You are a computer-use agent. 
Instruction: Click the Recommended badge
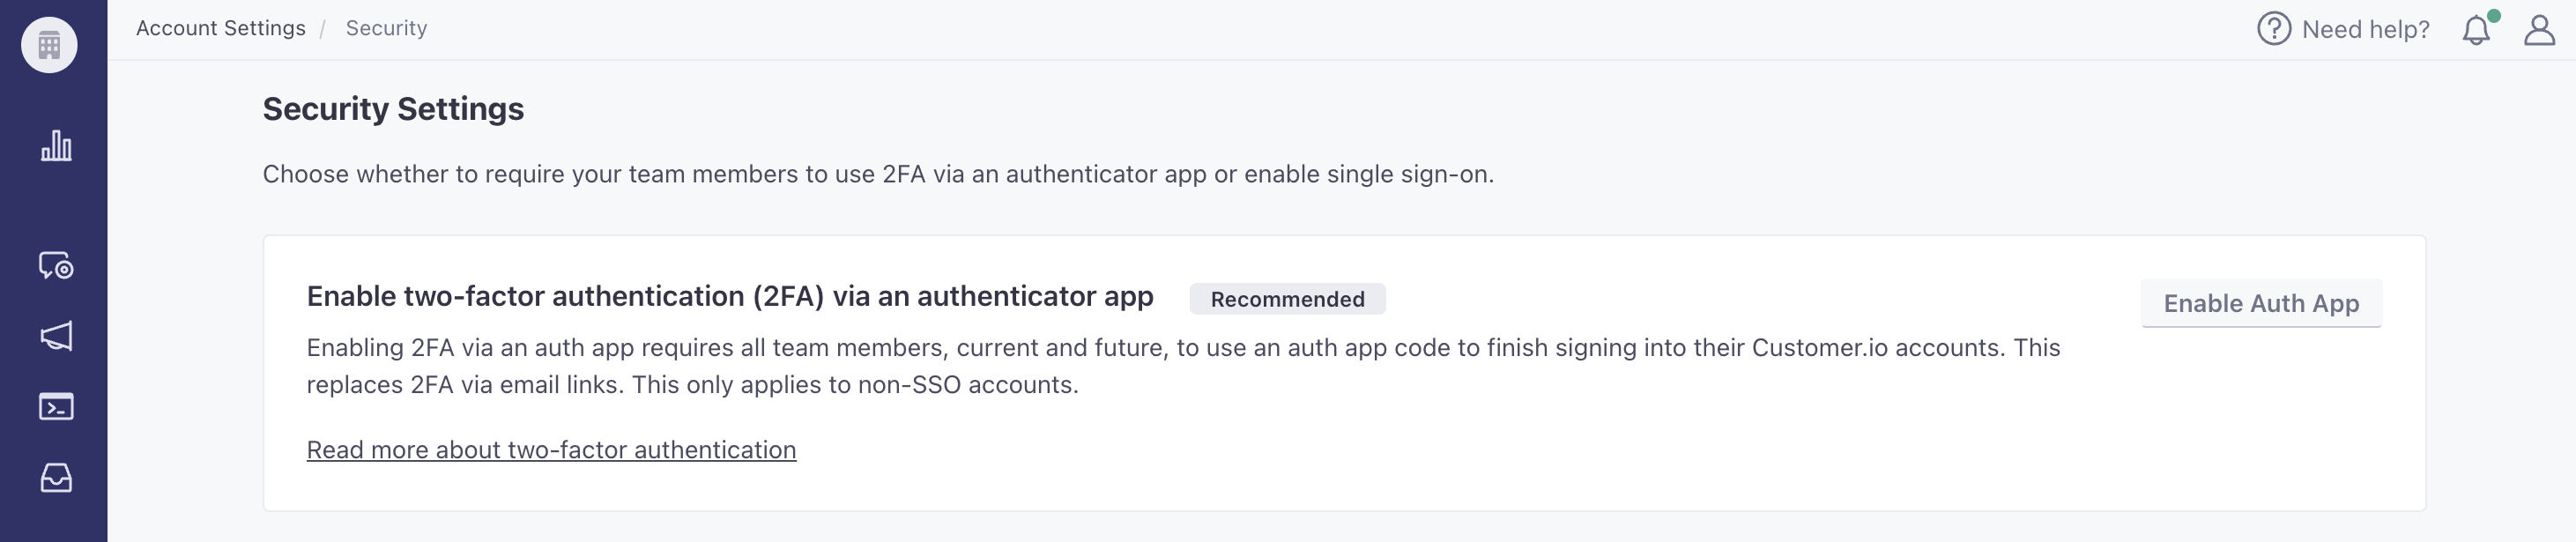tap(1287, 299)
